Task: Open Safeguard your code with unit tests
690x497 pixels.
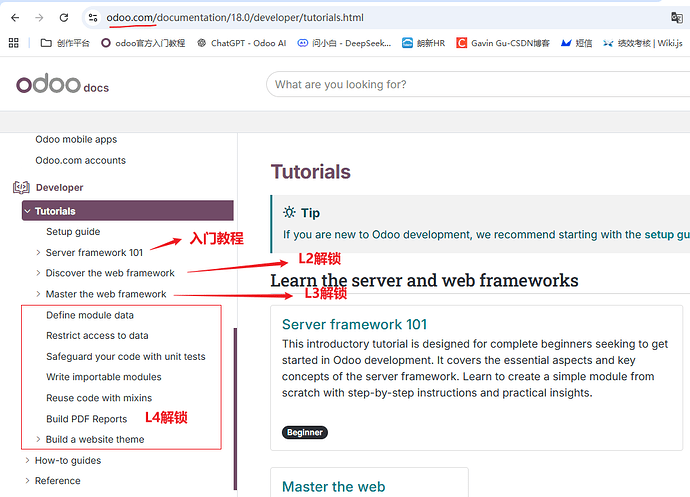Action: (x=126, y=356)
